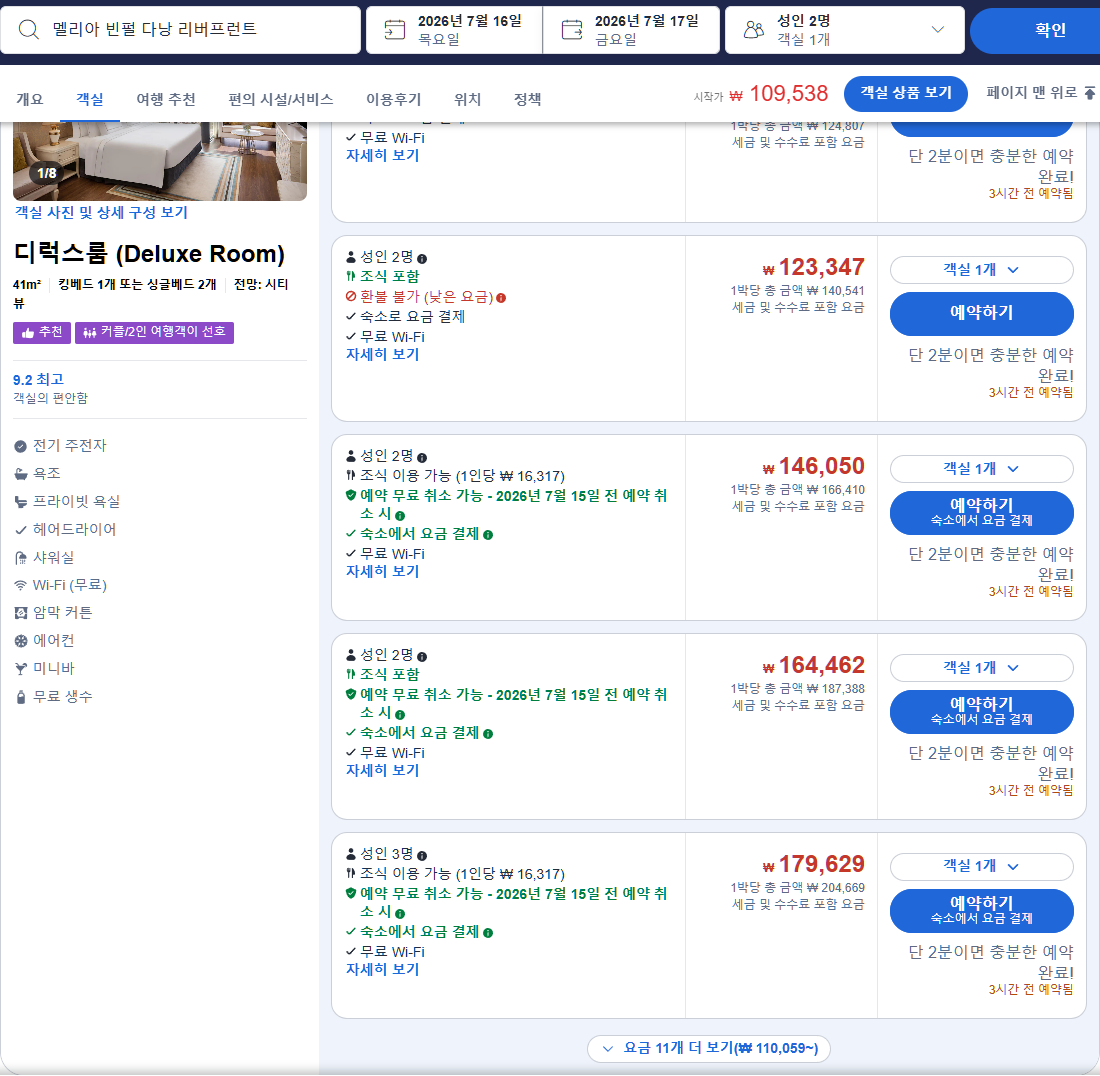Click the 객실 상품 보기 button
1100x1076 pixels.
[906, 93]
